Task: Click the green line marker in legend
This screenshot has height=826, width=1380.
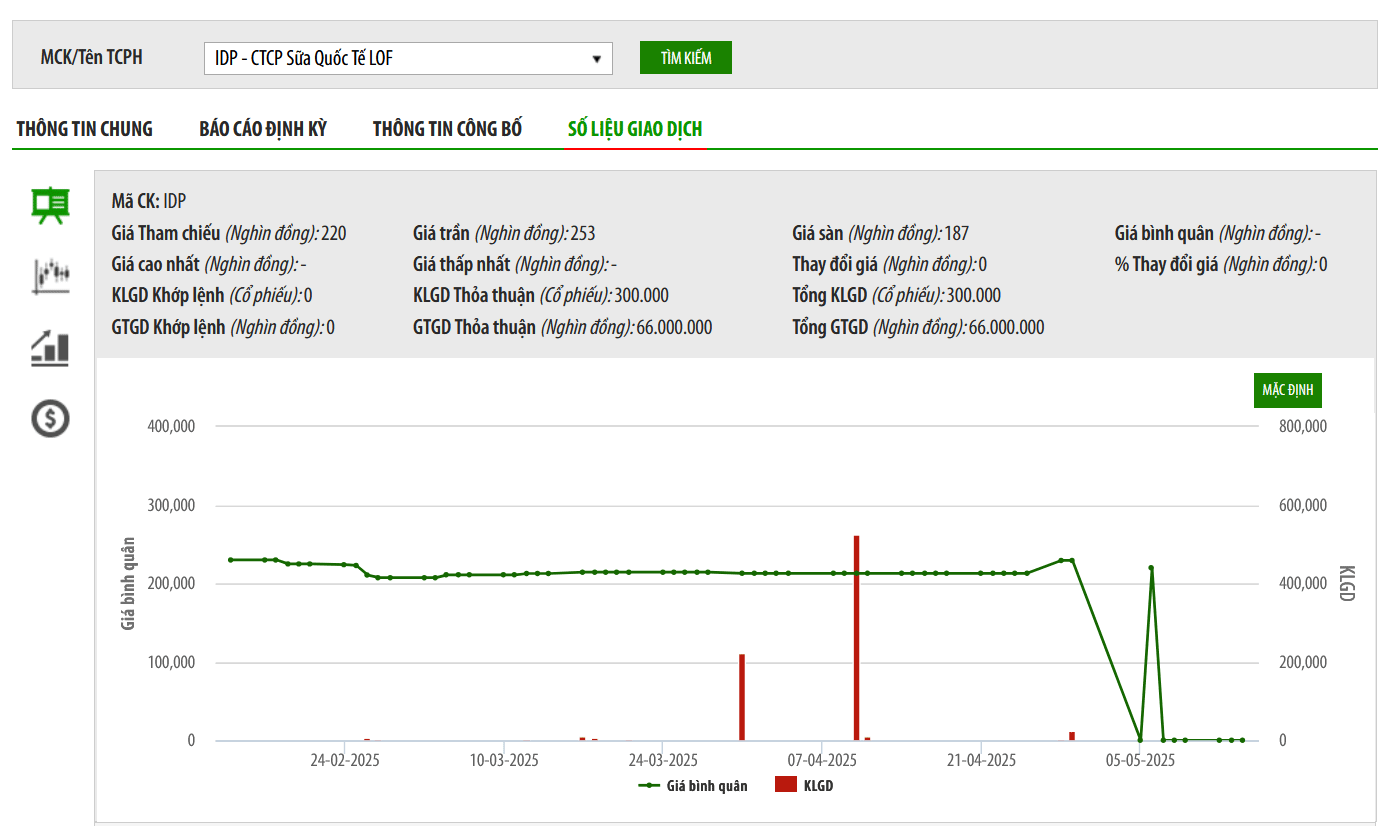Action: pos(649,786)
